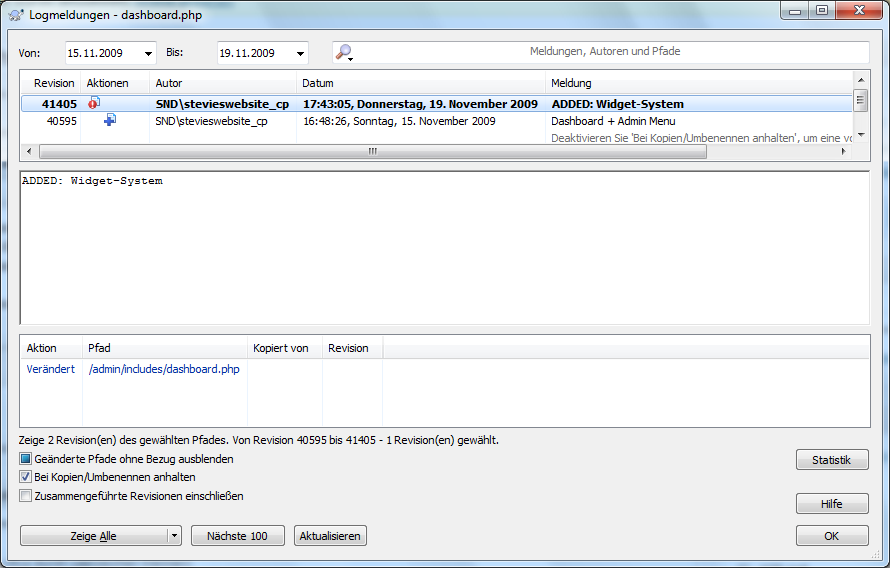
Task: Enable 'Zusammengeführte Revisionen einschließen' checkbox
Action: (x=26, y=495)
